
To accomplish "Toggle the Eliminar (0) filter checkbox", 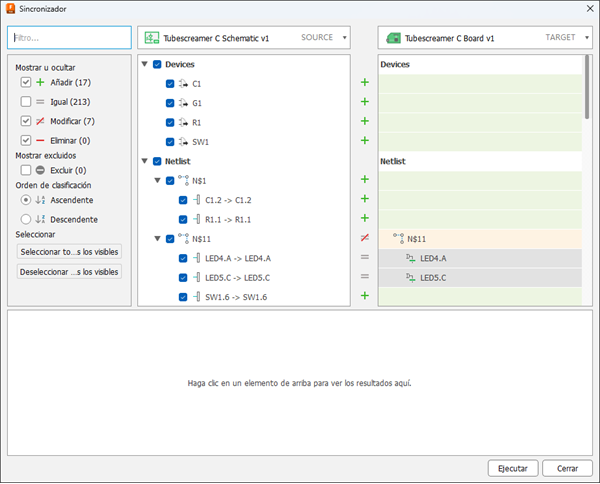I will (26, 140).
